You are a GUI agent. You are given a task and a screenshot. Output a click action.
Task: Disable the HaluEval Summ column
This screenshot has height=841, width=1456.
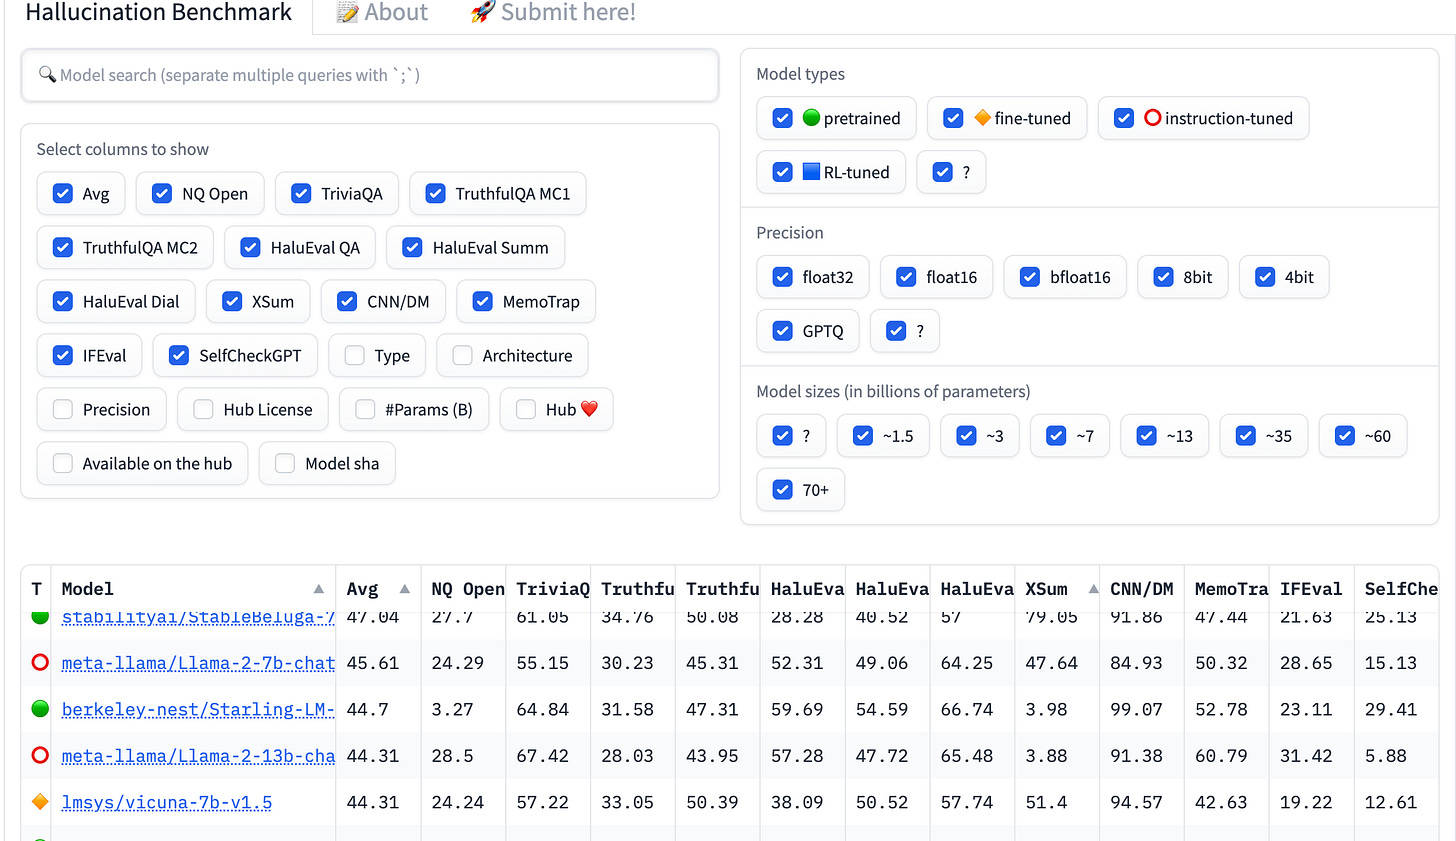[412, 248]
